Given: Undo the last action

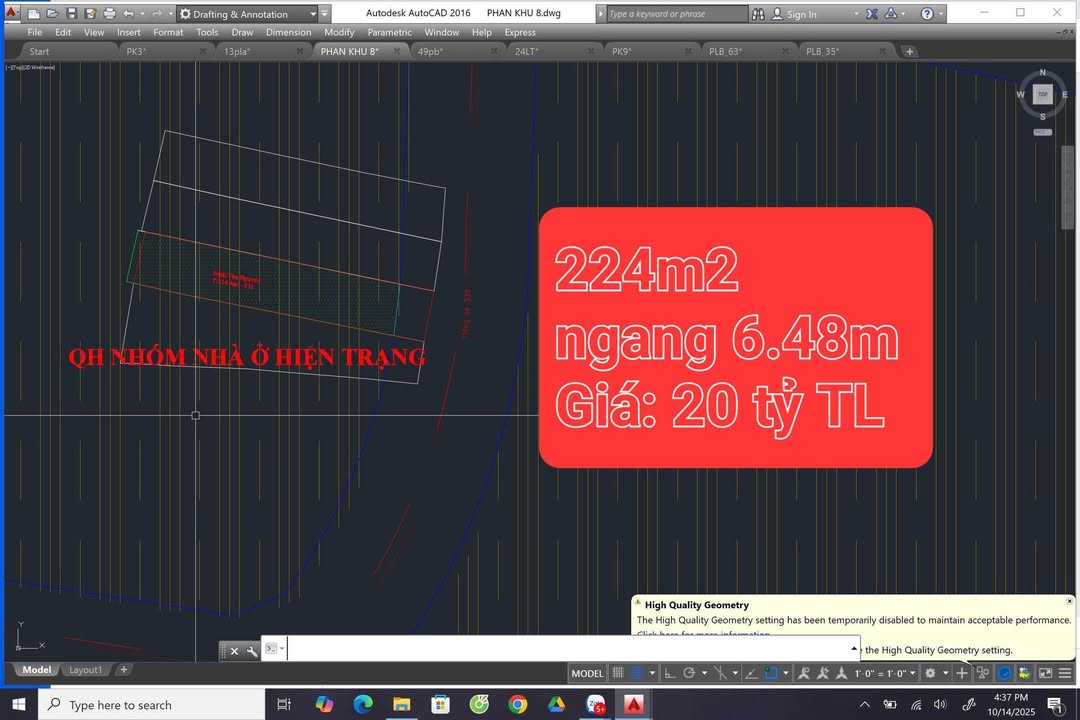Looking at the screenshot, I should pos(128,13).
